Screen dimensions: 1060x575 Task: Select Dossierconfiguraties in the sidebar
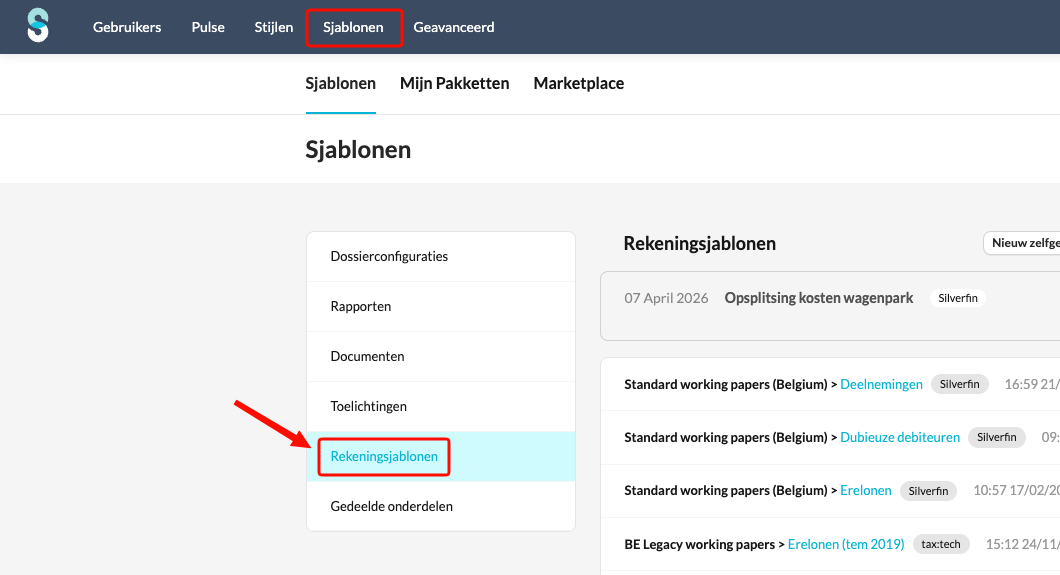click(389, 256)
